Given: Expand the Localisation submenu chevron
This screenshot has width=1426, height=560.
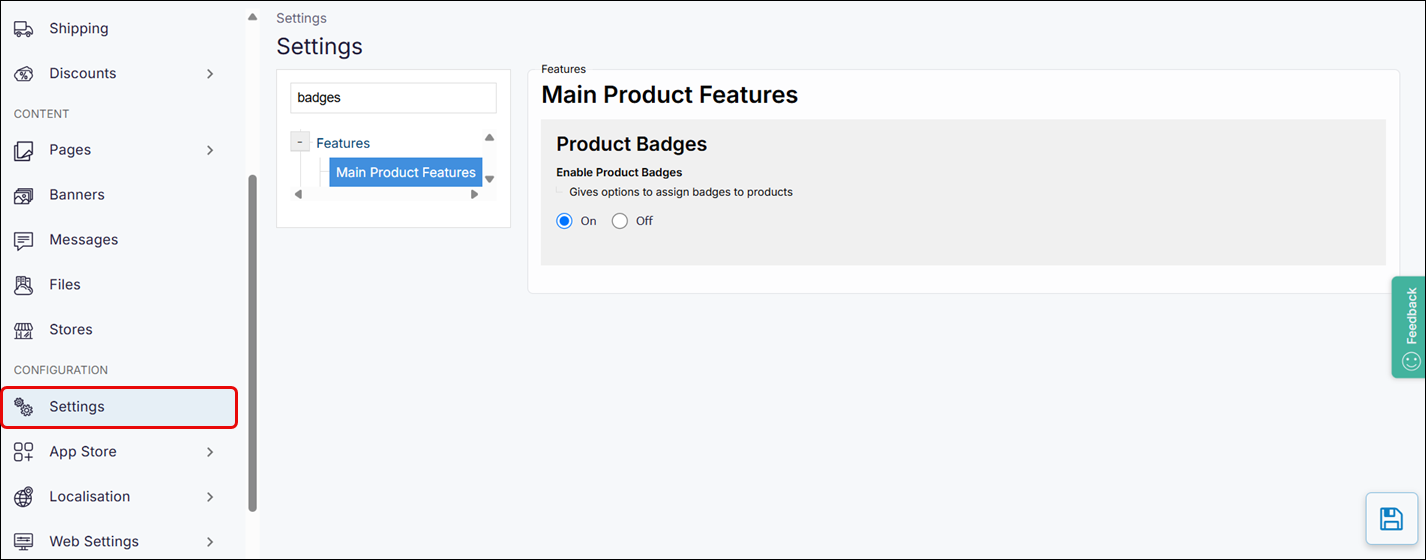Looking at the screenshot, I should tap(210, 497).
